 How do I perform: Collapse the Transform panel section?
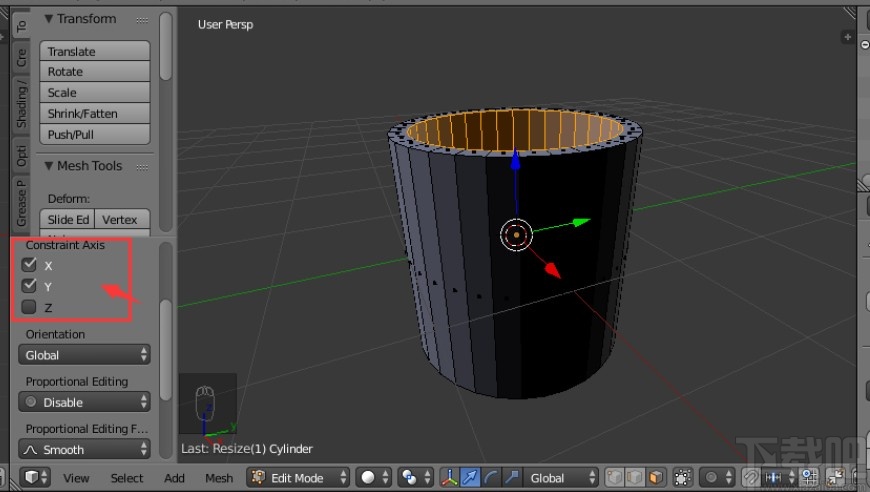[x=48, y=19]
